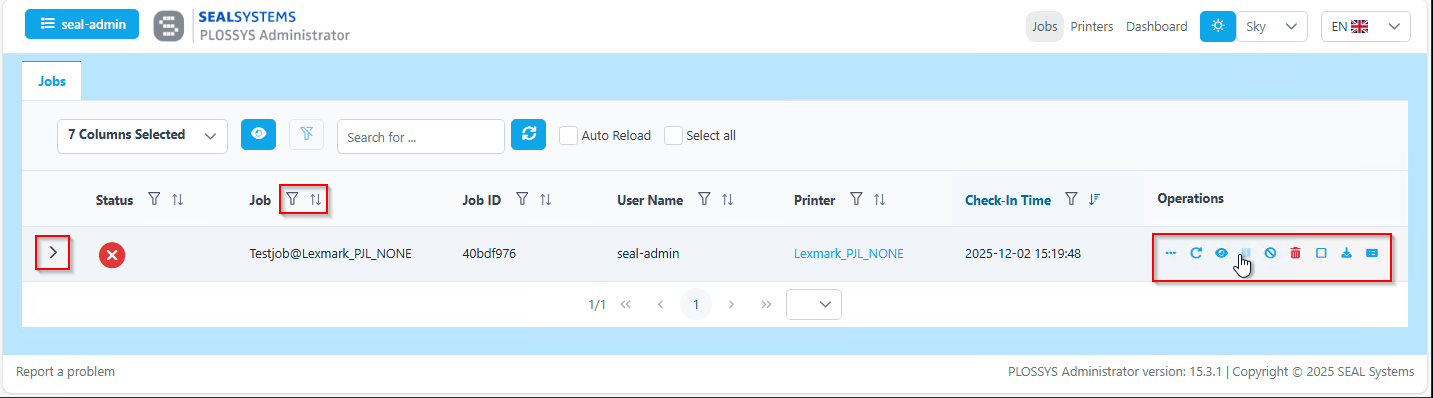Click the 2025-12-02 15:19:48 timestamp cell

pos(1023,254)
